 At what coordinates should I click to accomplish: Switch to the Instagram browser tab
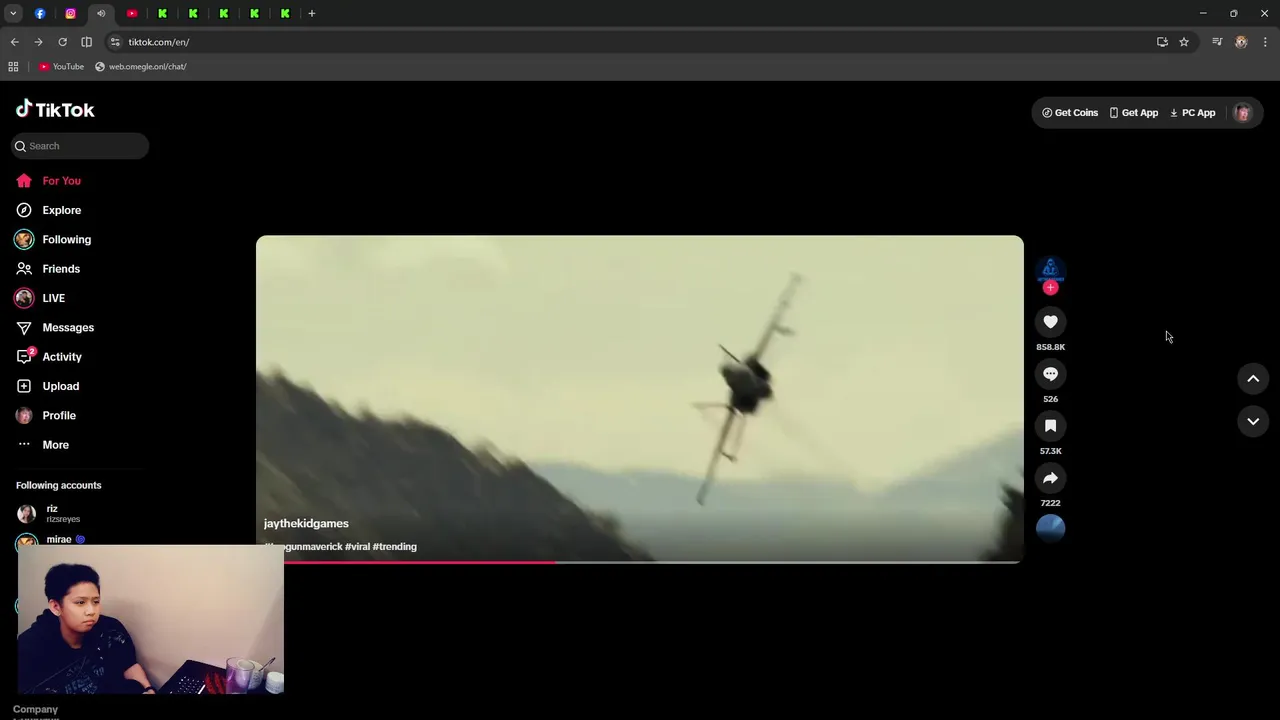[70, 13]
